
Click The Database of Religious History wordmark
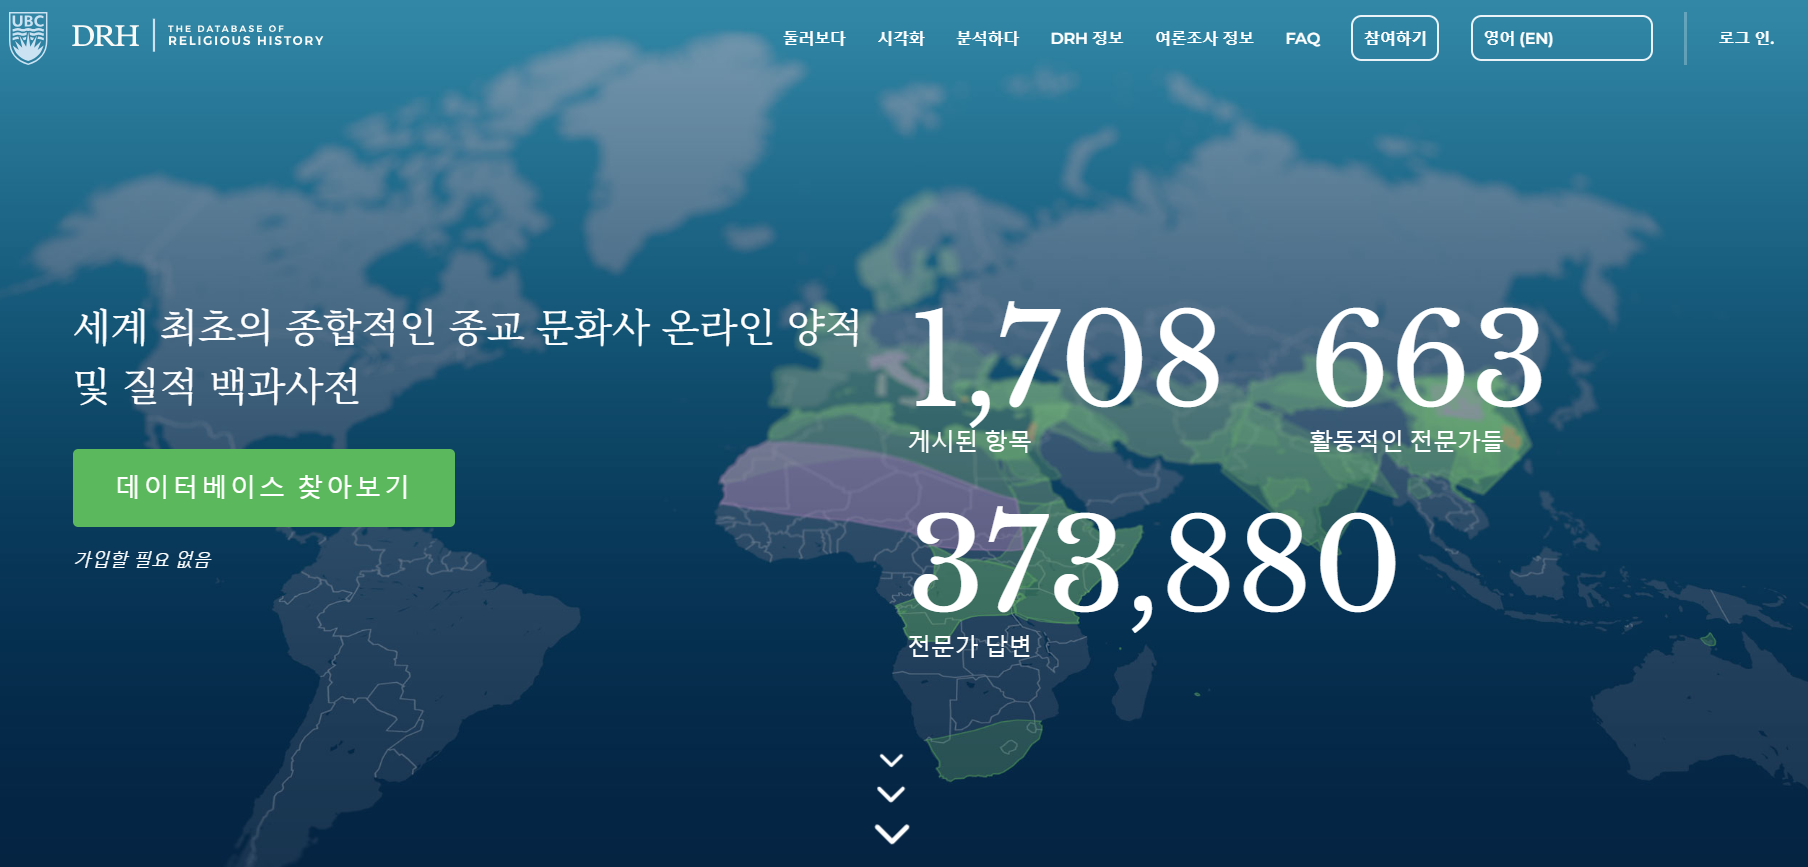coord(245,36)
